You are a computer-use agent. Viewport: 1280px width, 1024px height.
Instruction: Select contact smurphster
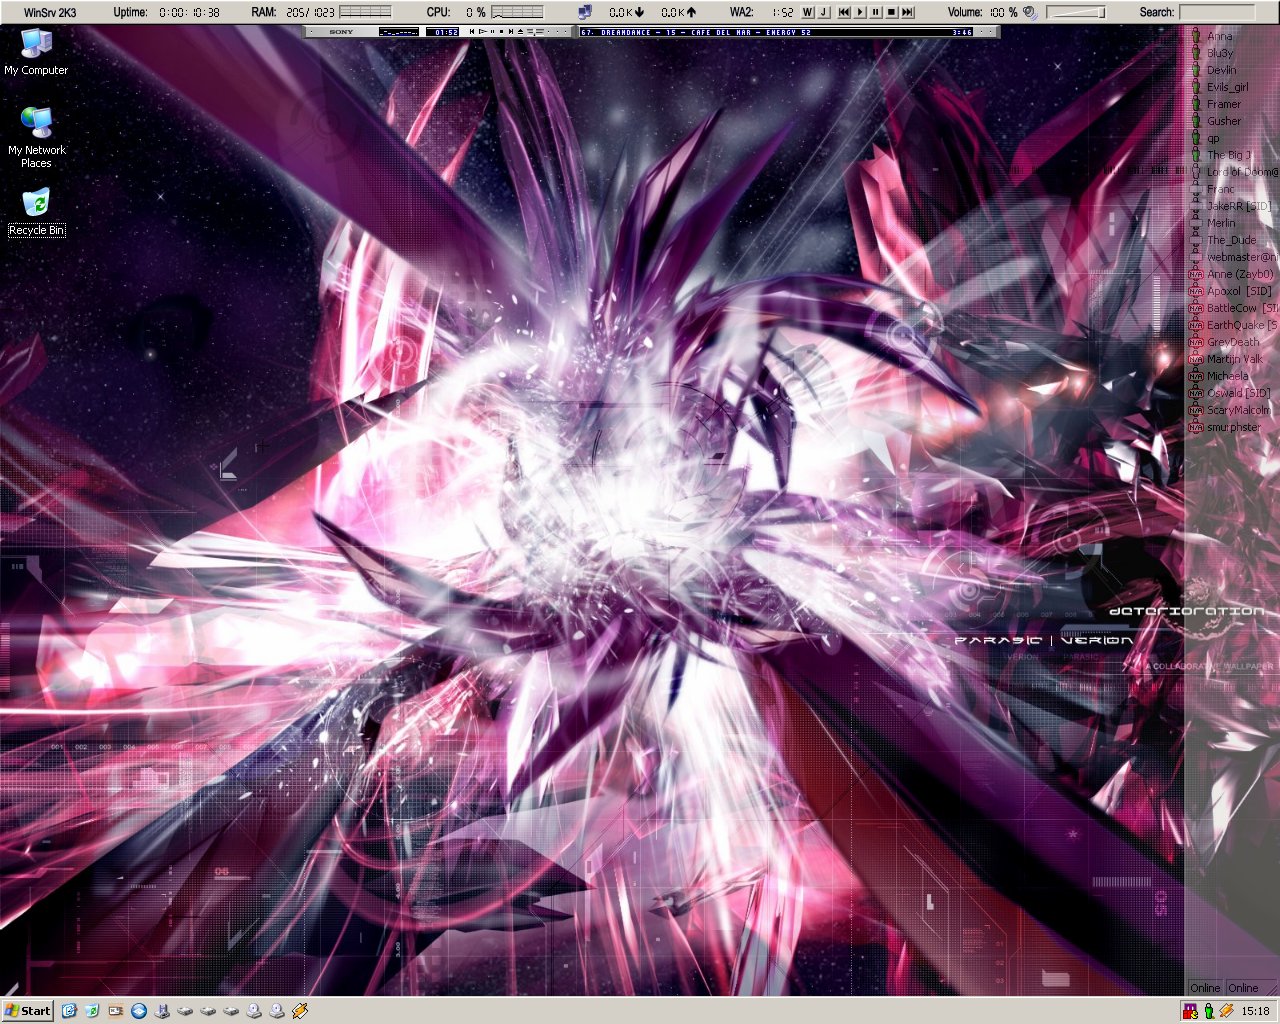1233,427
